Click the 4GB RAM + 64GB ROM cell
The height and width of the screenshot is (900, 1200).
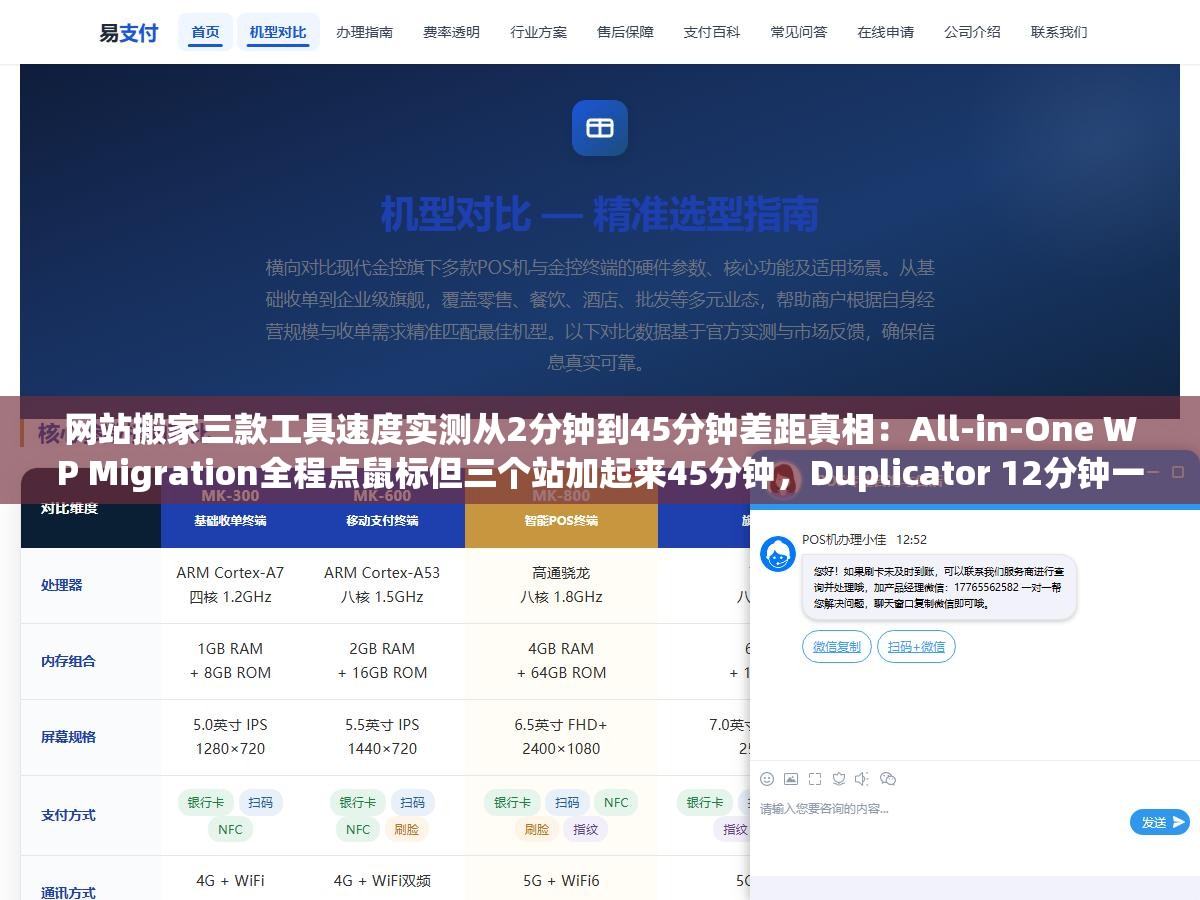click(x=561, y=661)
